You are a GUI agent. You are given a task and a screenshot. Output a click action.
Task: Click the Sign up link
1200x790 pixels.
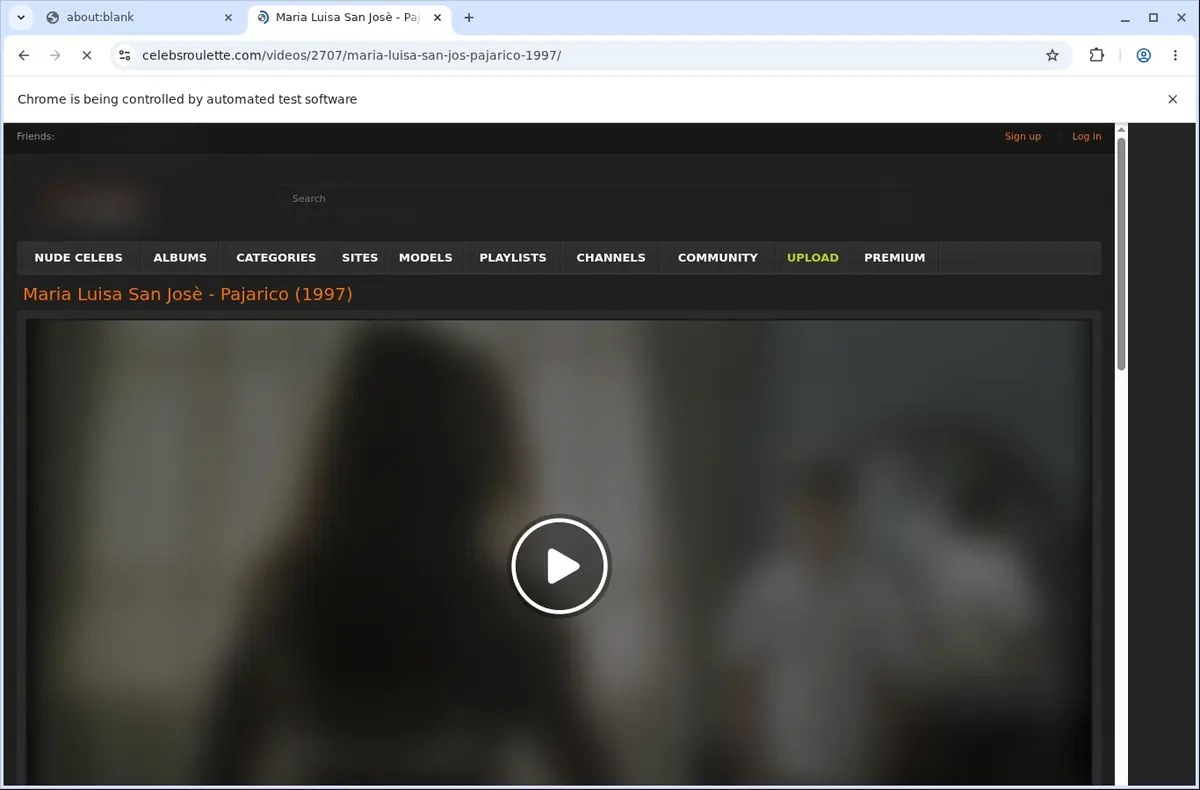coord(1022,136)
